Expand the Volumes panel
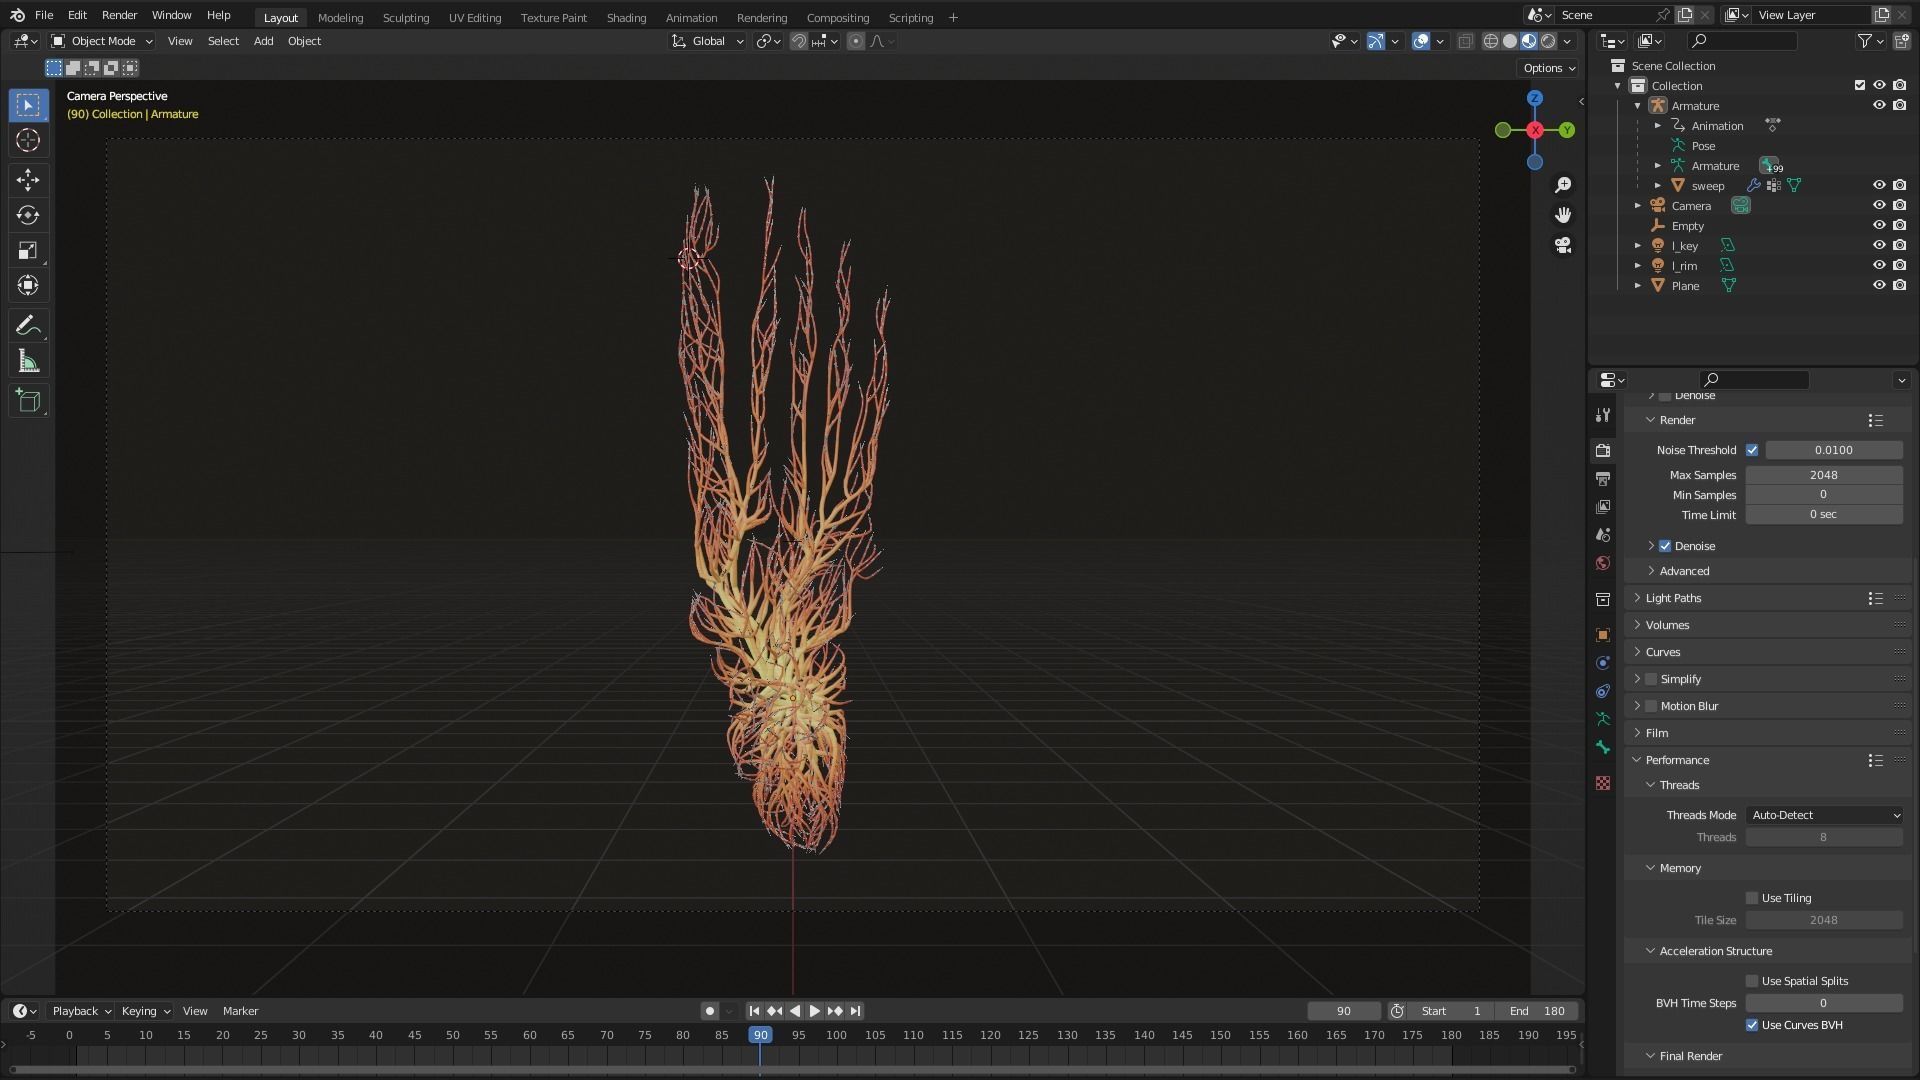The height and width of the screenshot is (1080, 1920). (x=1667, y=625)
